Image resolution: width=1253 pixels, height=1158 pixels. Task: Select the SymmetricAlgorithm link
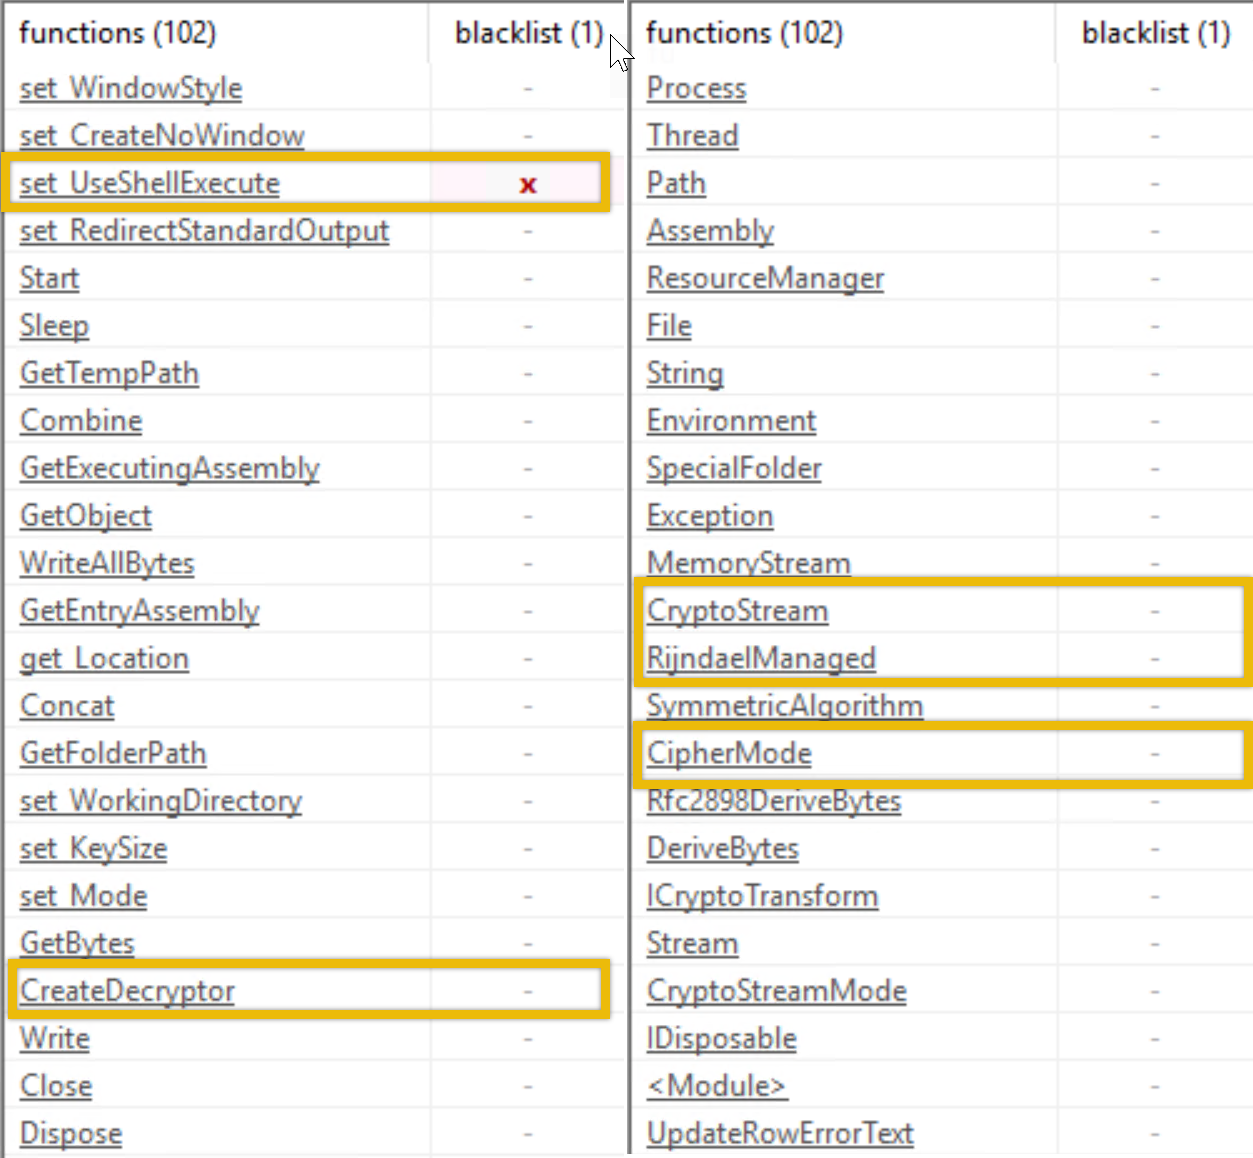tap(784, 706)
